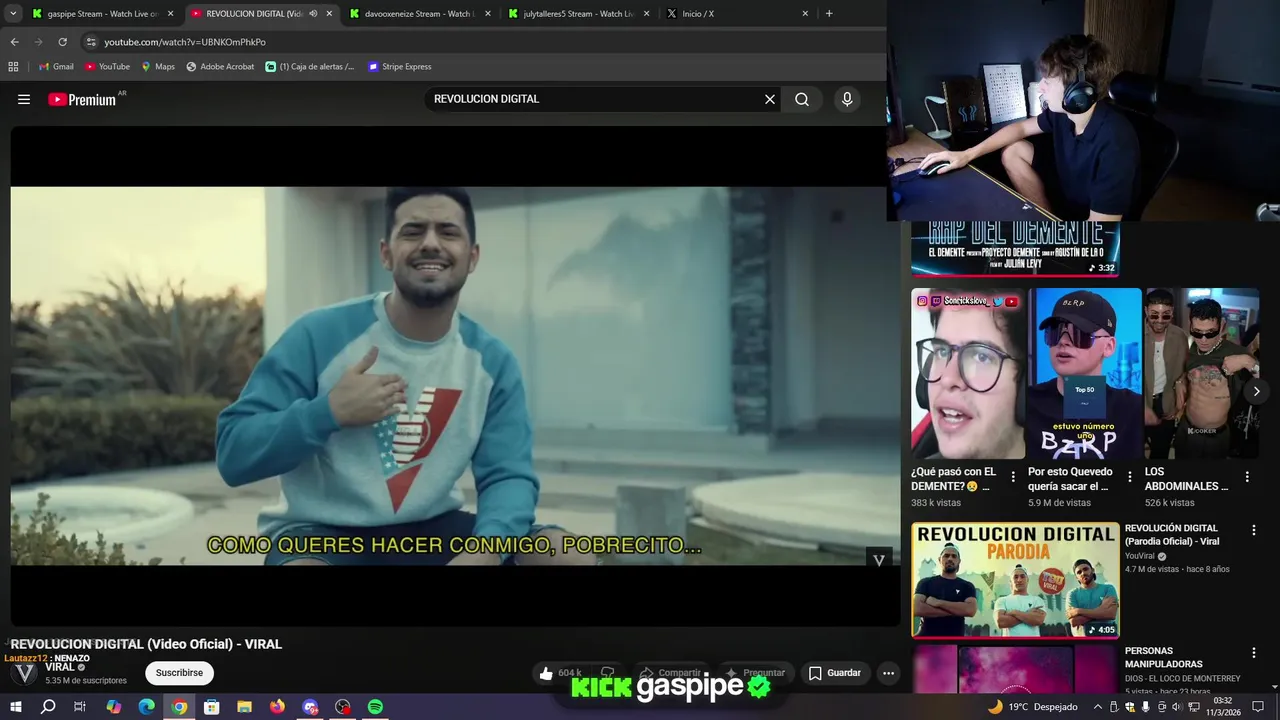This screenshot has width=1280, height=720.
Task: Open the Chrome apps grid bookmark icon
Action: (x=13, y=67)
